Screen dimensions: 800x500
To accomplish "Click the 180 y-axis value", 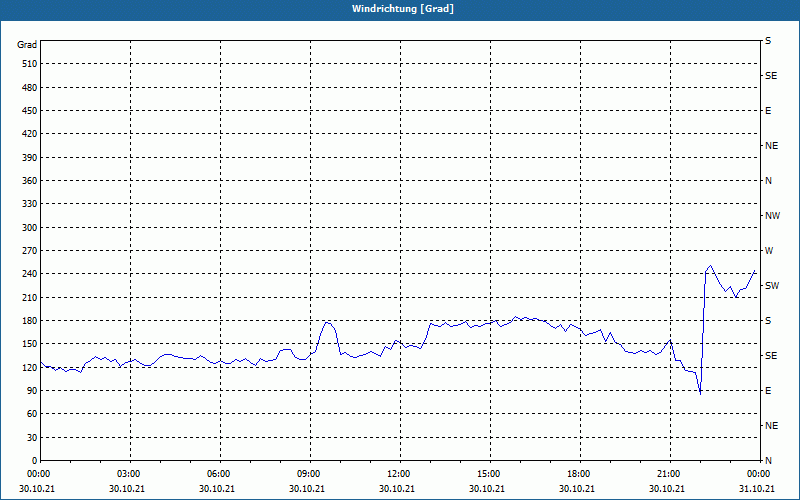I will click(30, 321).
